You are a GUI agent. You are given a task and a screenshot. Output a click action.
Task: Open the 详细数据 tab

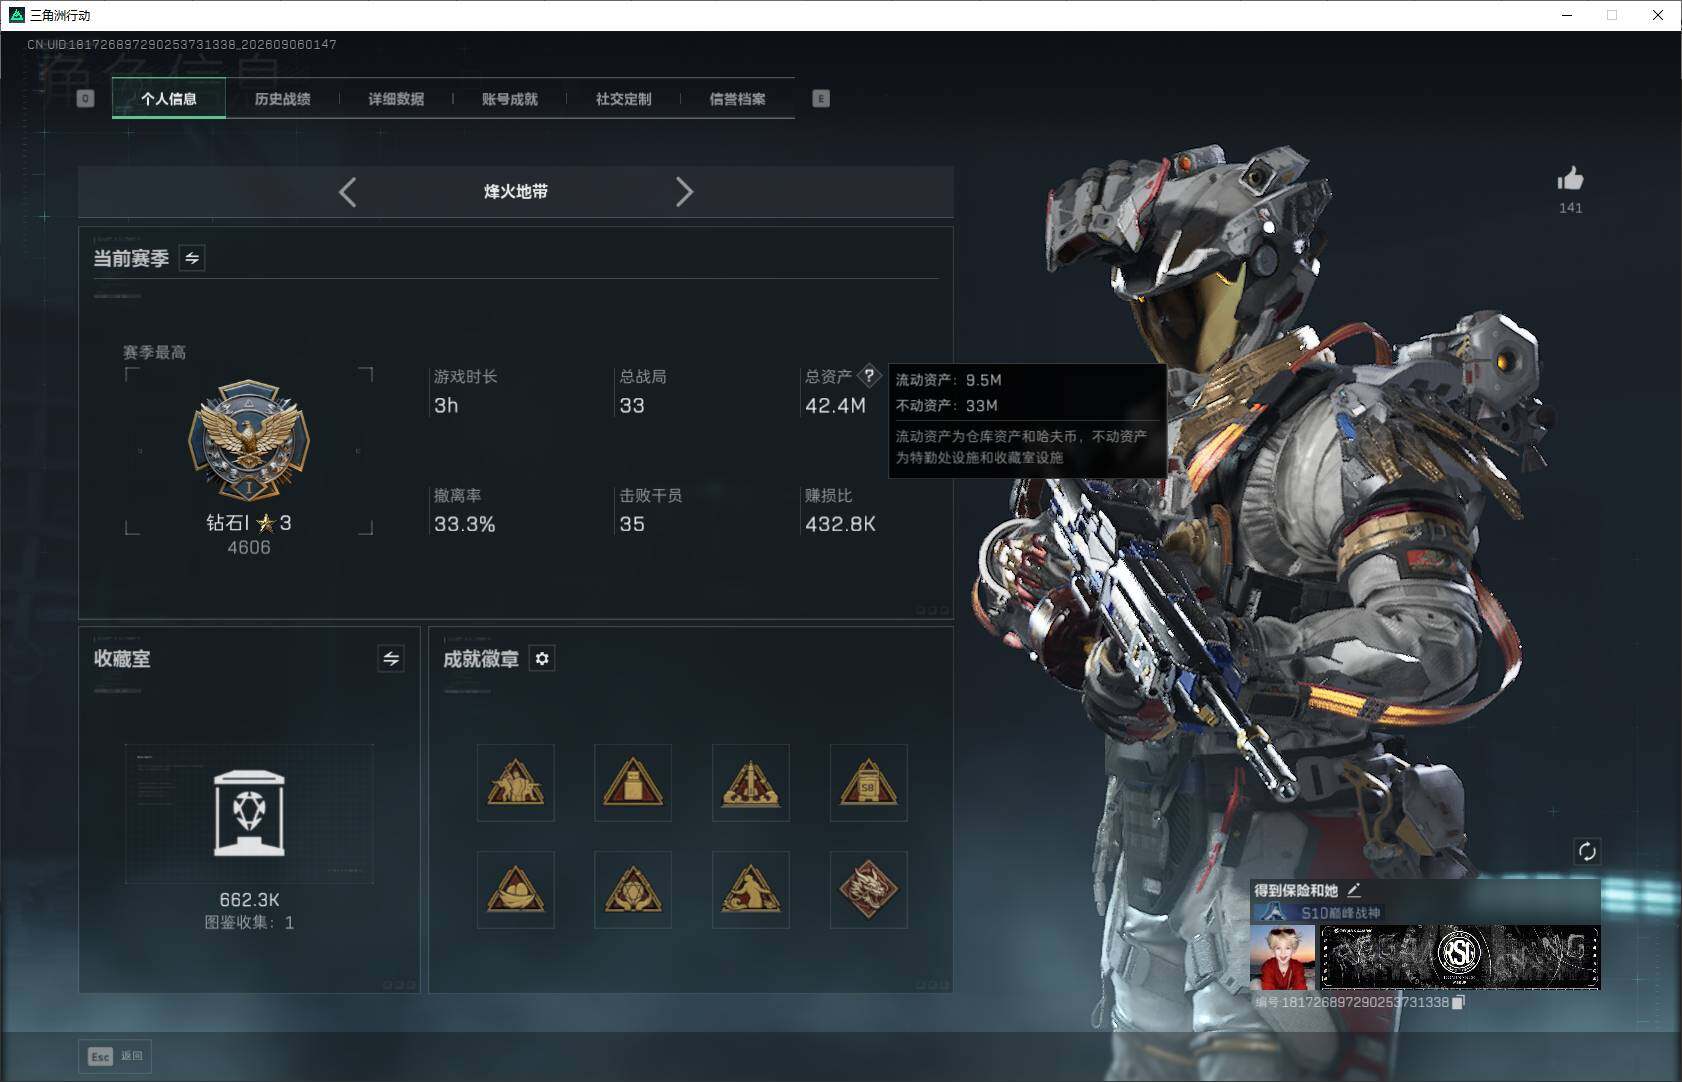[396, 98]
